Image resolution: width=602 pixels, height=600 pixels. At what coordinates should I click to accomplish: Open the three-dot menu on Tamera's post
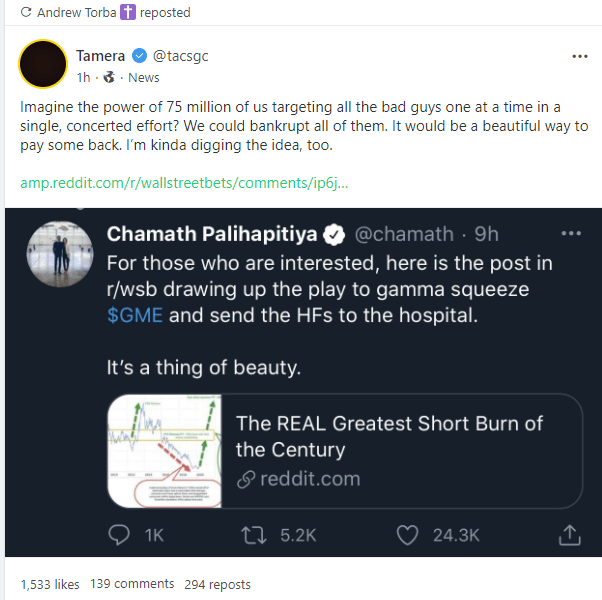[580, 56]
